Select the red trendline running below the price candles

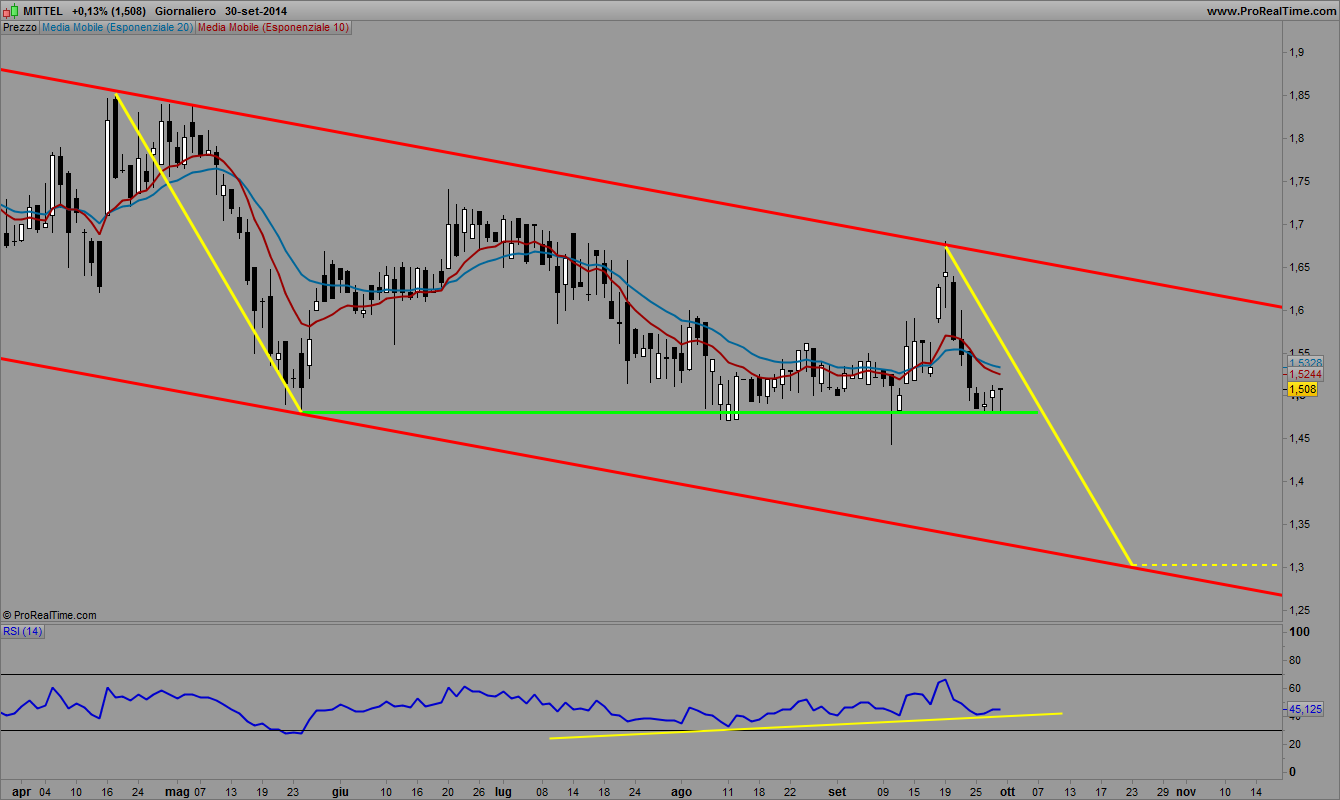pyautogui.click(x=640, y=476)
